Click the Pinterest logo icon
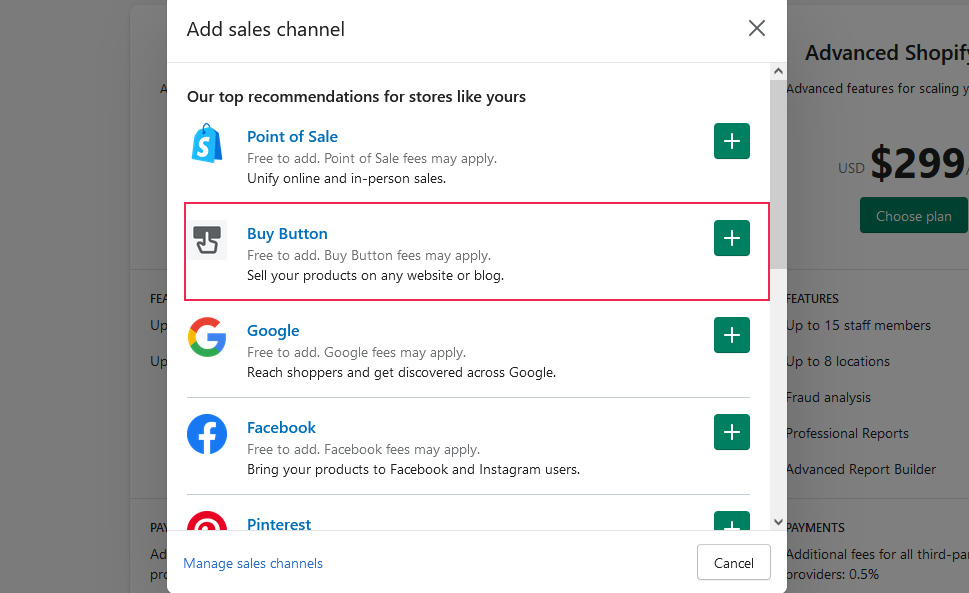Viewport: 969px width, 593px height. coord(207,521)
